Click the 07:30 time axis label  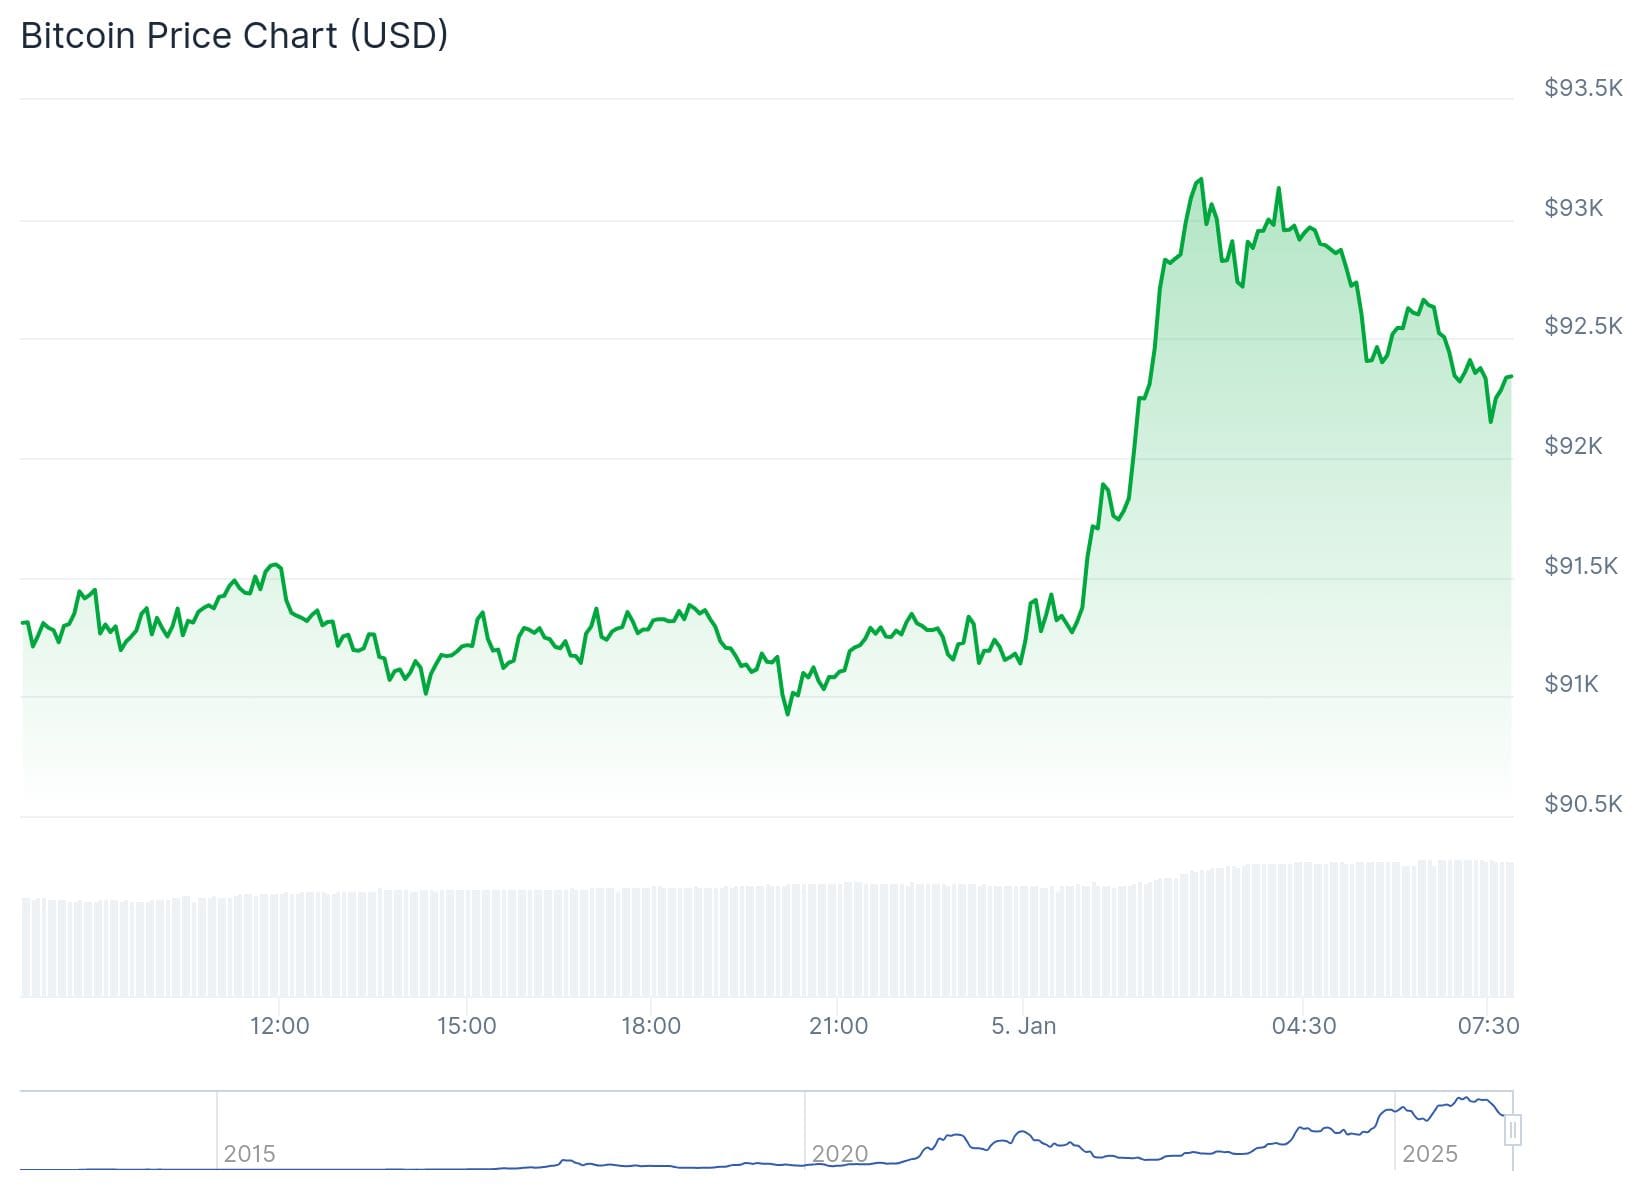click(x=1489, y=1026)
